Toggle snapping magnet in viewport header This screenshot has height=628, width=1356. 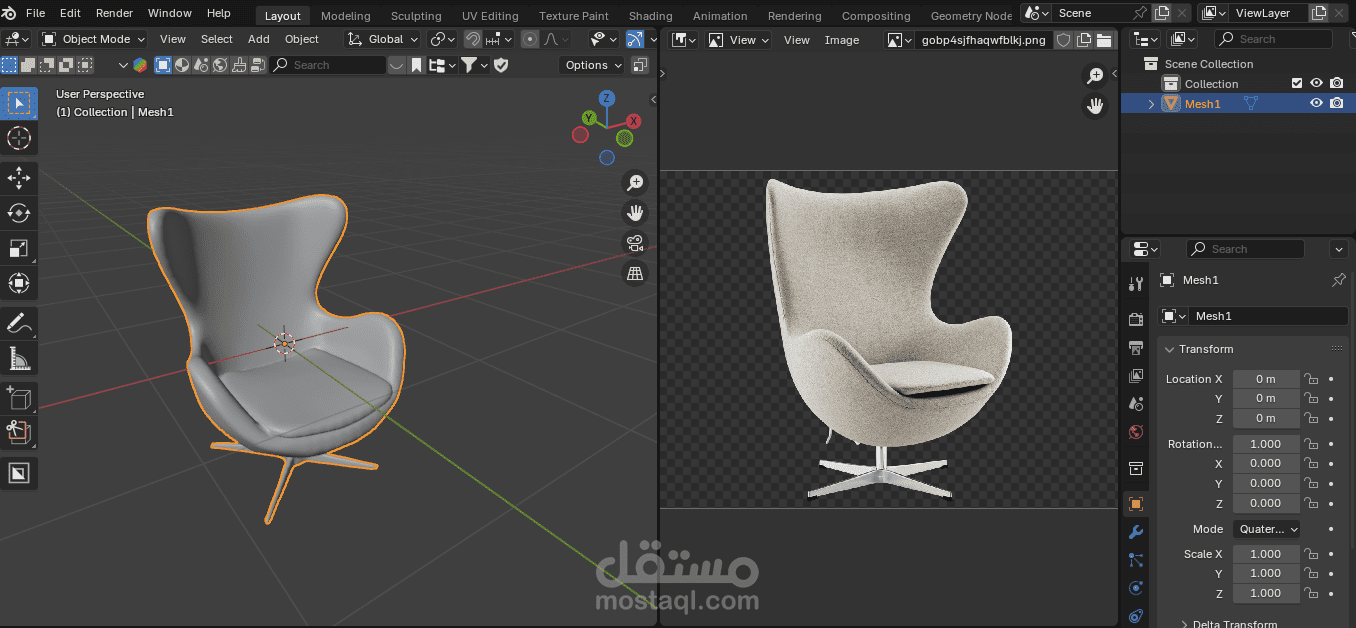click(x=473, y=39)
